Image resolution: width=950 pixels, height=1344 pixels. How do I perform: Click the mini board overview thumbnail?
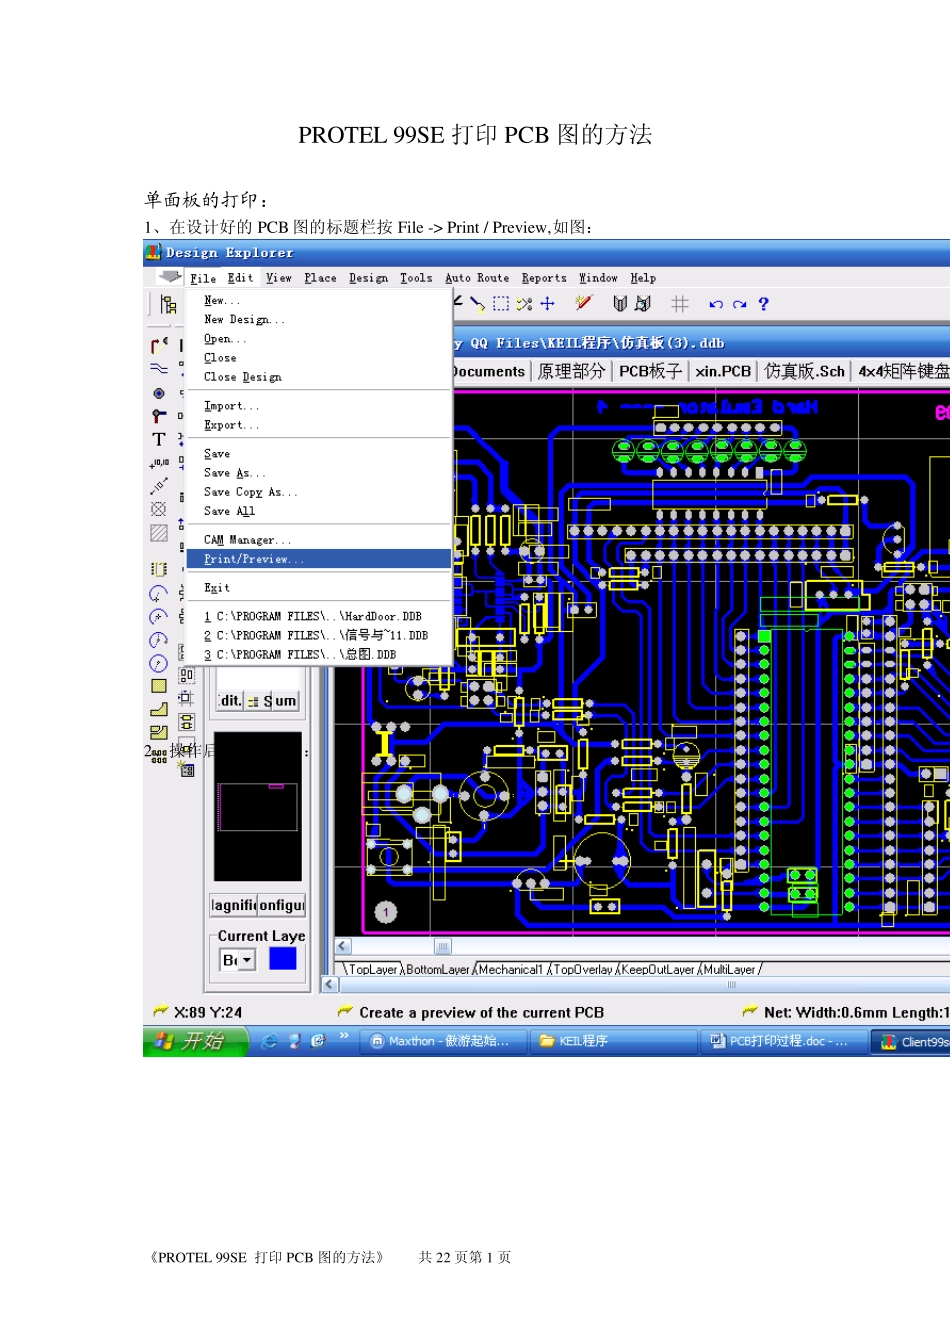pyautogui.click(x=258, y=807)
